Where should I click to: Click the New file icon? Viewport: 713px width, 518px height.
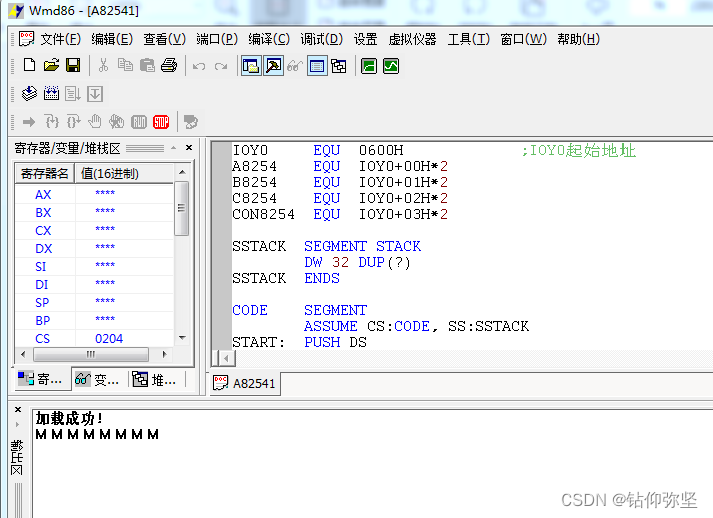30,65
